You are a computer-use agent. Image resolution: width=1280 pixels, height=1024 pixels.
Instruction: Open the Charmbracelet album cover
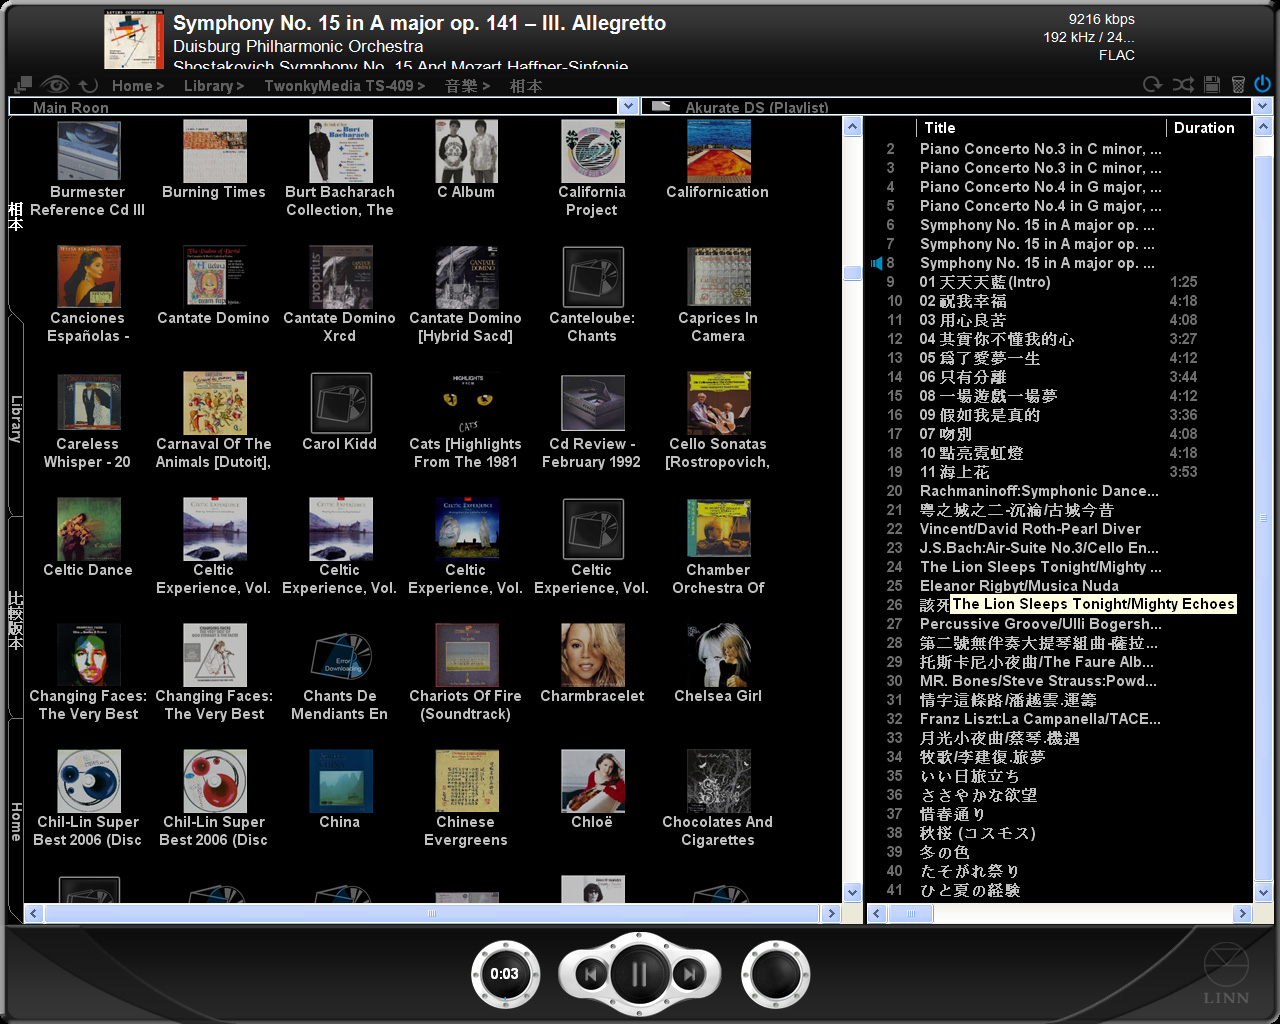pyautogui.click(x=592, y=655)
